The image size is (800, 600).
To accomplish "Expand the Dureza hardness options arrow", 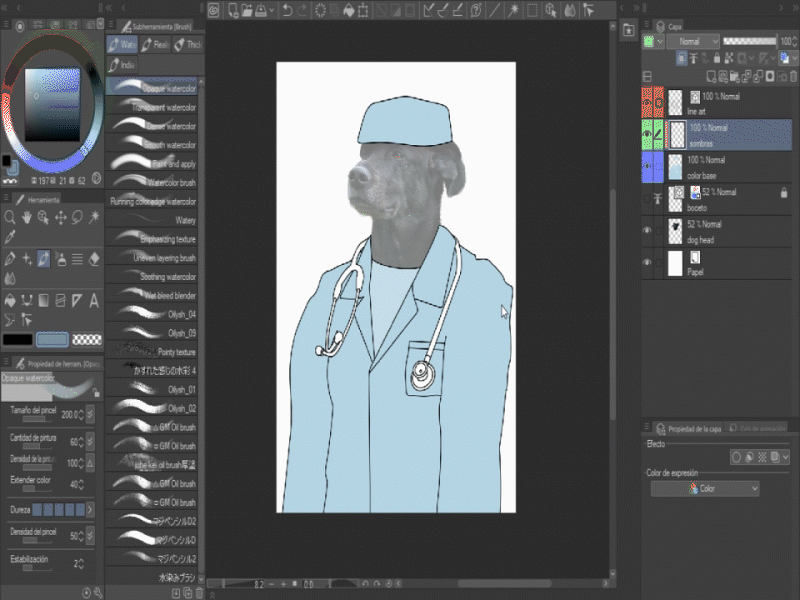I will (90, 509).
